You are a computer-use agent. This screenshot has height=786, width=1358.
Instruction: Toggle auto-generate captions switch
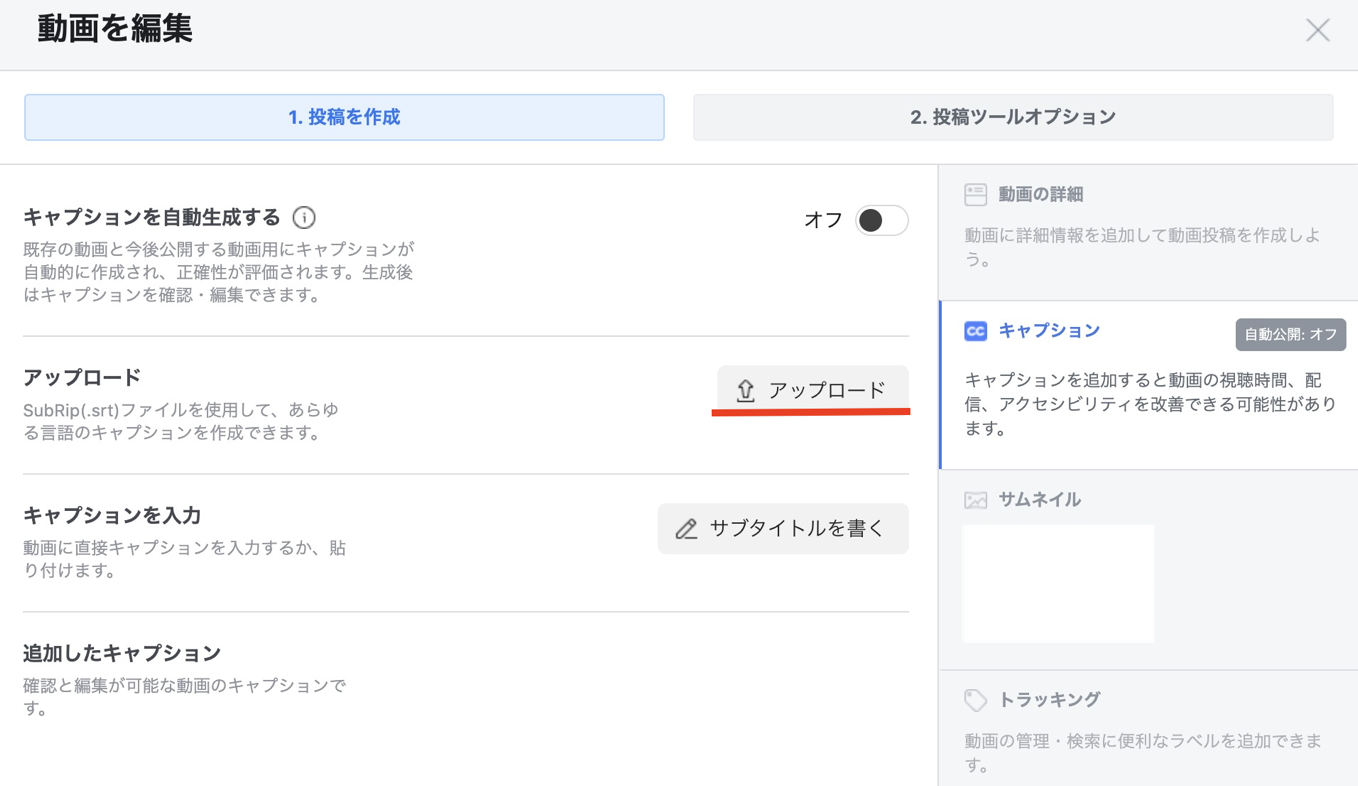click(x=881, y=220)
